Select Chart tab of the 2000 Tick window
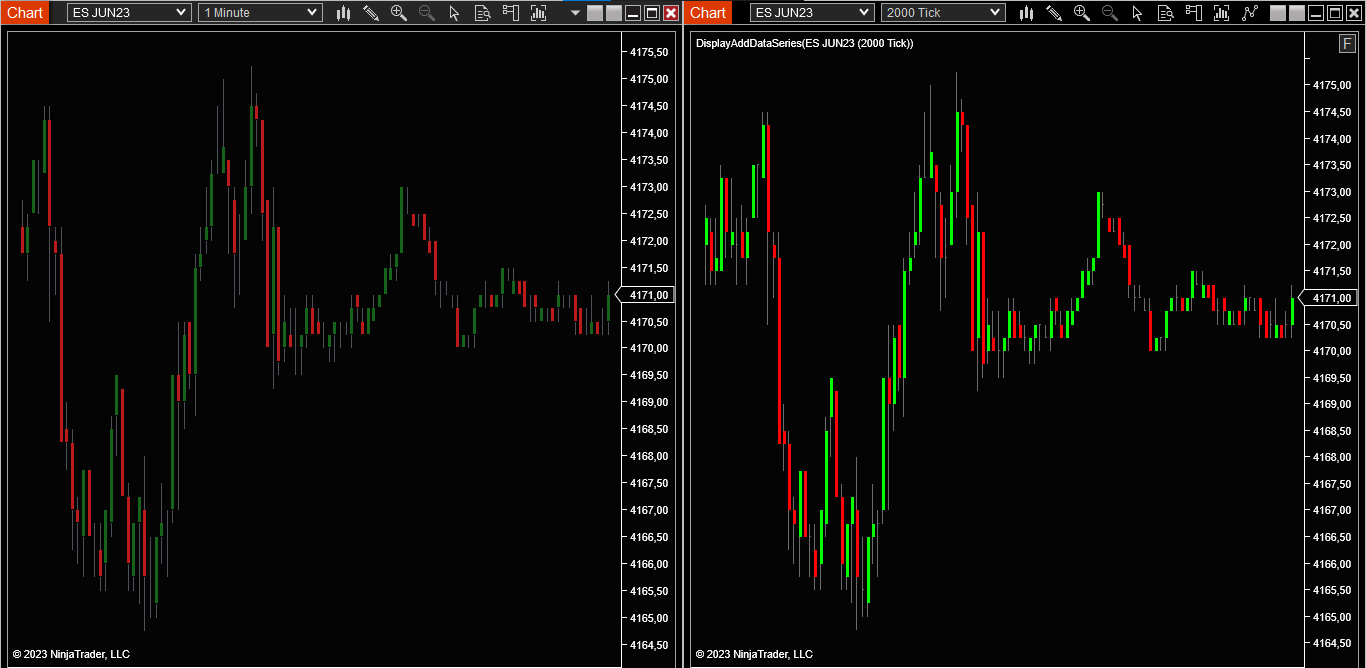 pos(708,13)
